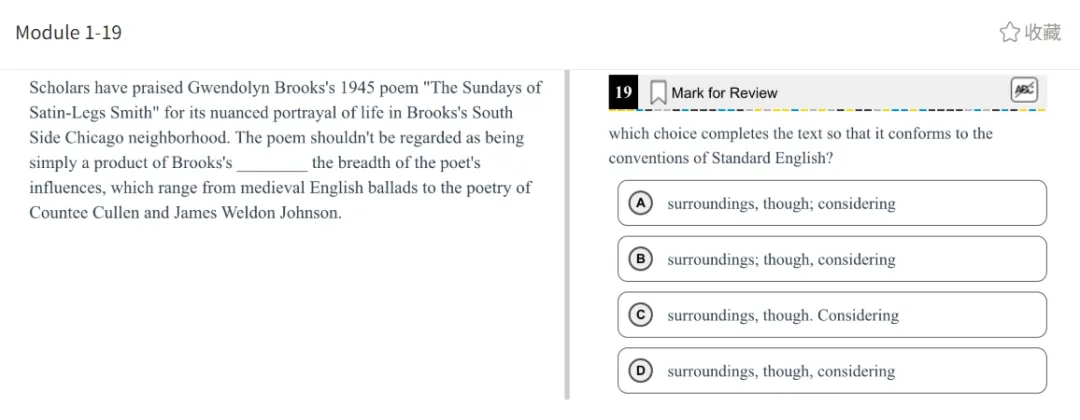Screen dimensions: 1080x420
Task: Click the "which choice completes the text" prompt
Action: click(x=800, y=146)
